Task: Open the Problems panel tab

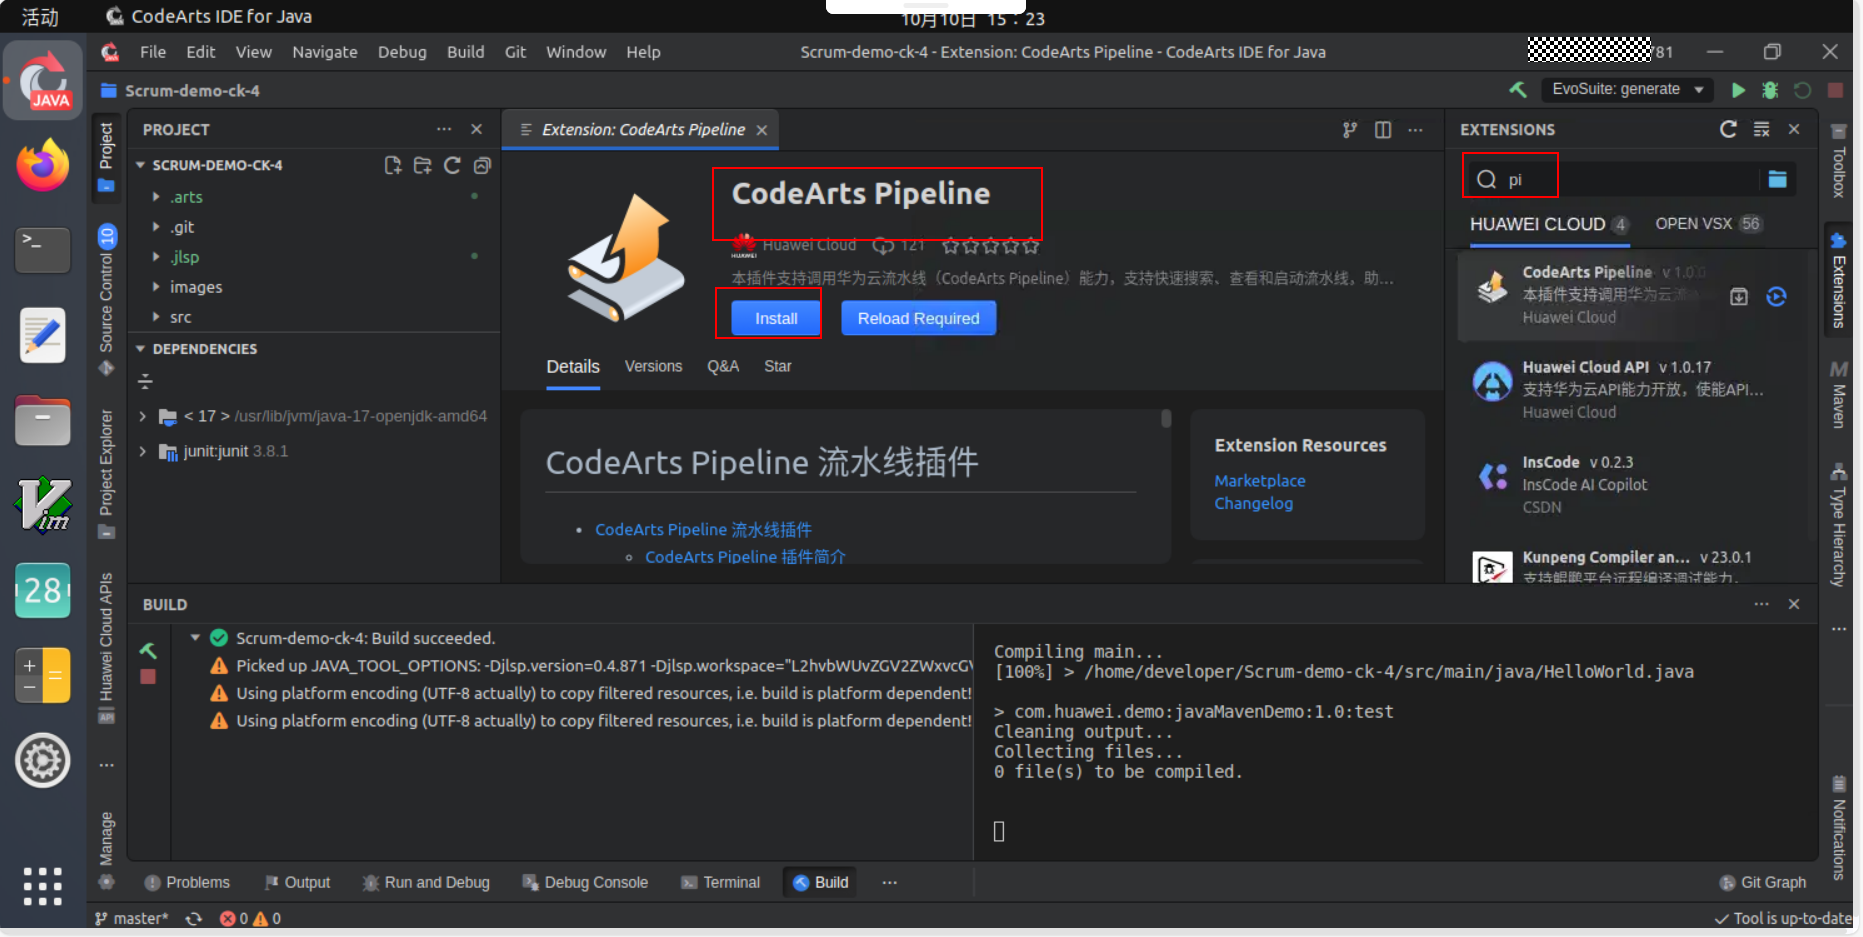Action: (x=187, y=882)
